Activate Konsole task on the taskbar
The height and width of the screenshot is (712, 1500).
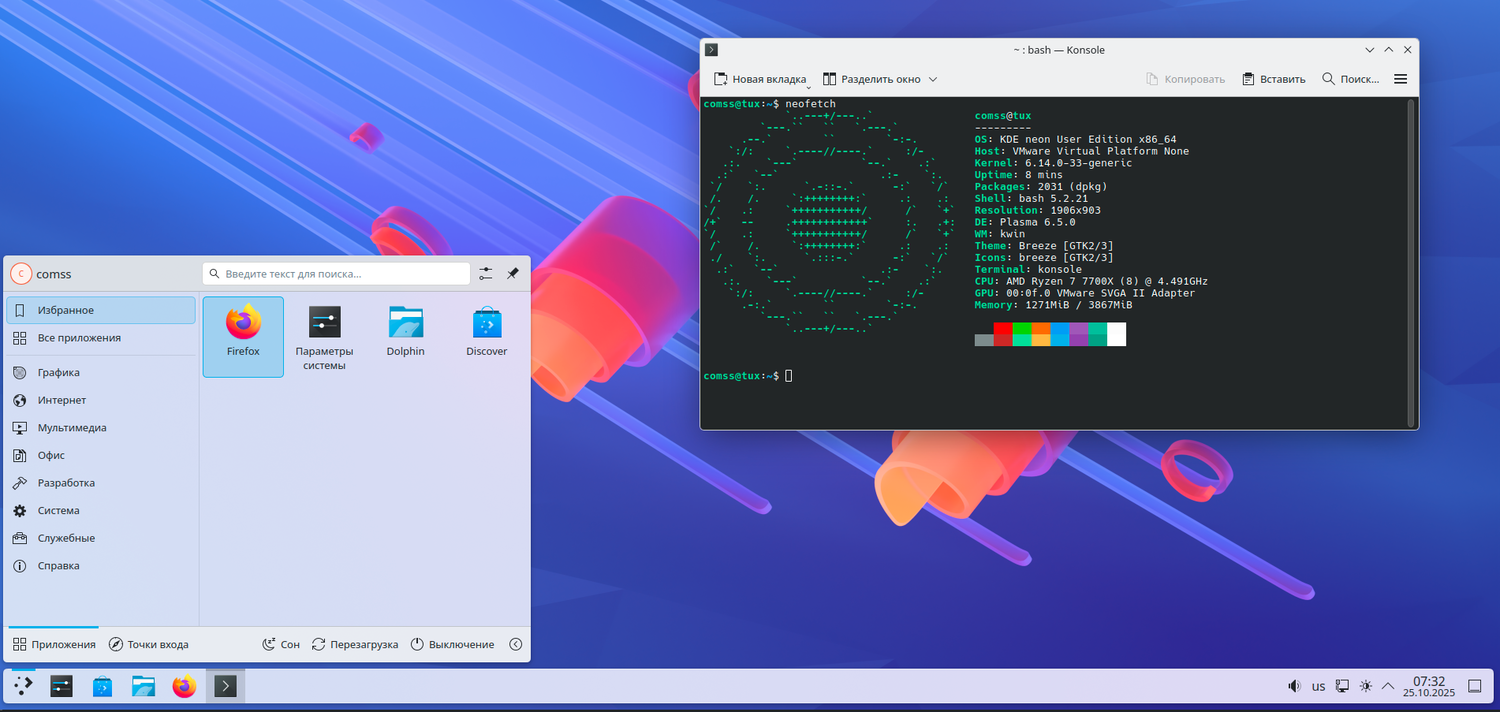tap(225, 686)
